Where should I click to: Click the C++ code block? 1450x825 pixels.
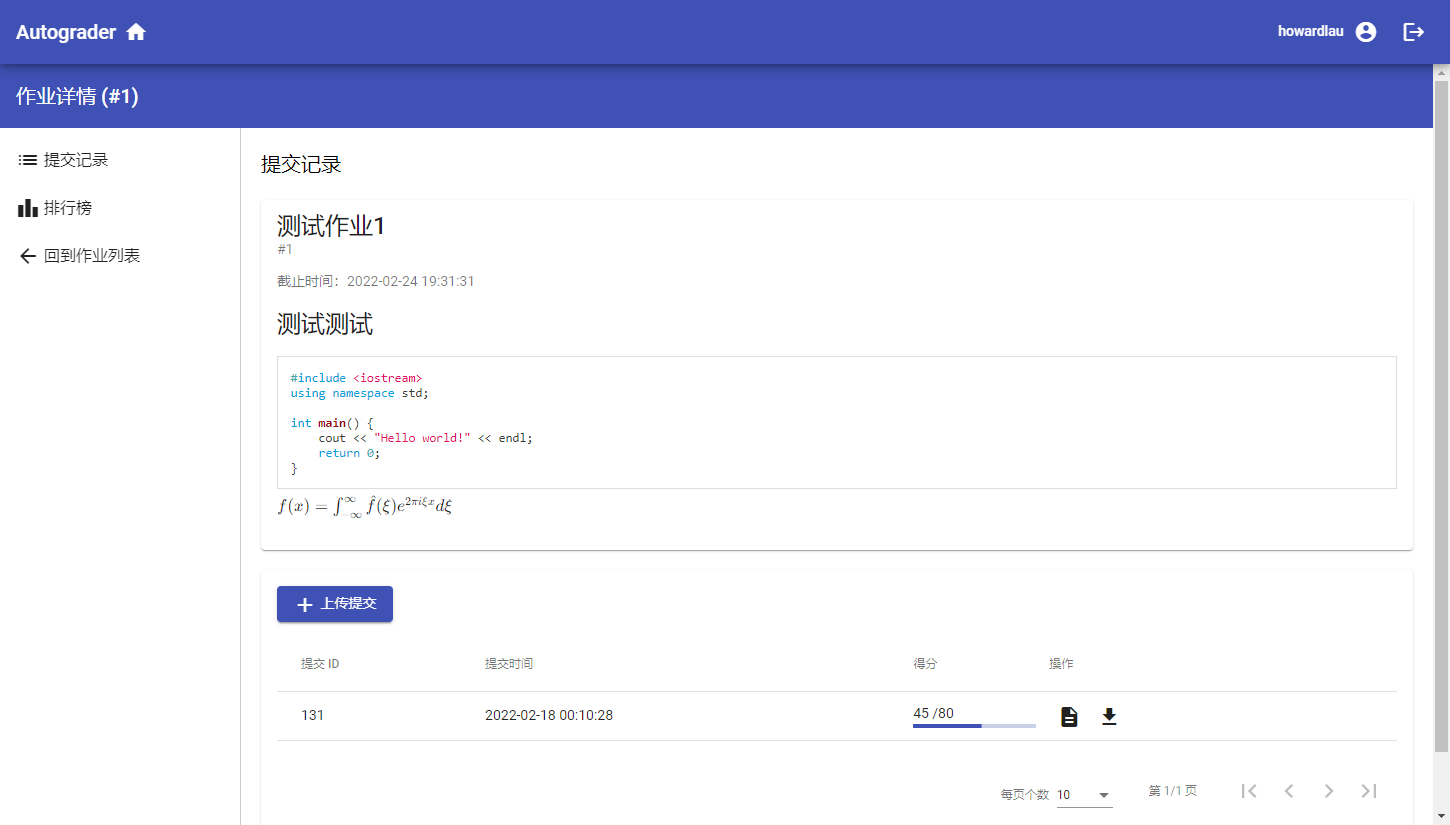pyautogui.click(x=837, y=422)
